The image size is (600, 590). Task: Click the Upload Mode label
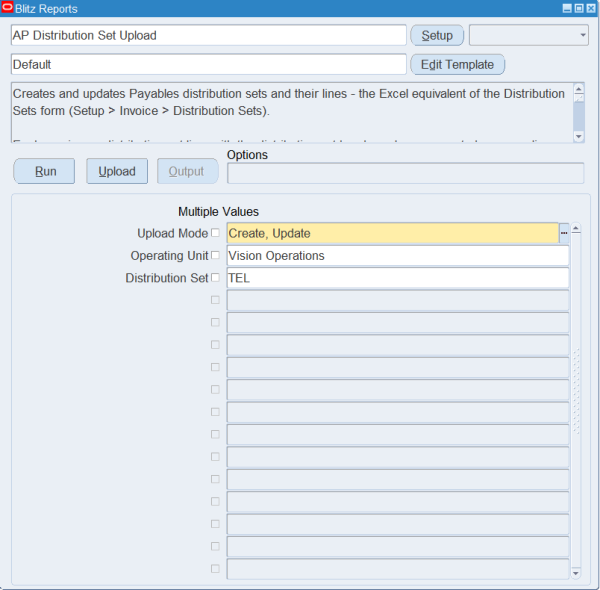(173, 233)
